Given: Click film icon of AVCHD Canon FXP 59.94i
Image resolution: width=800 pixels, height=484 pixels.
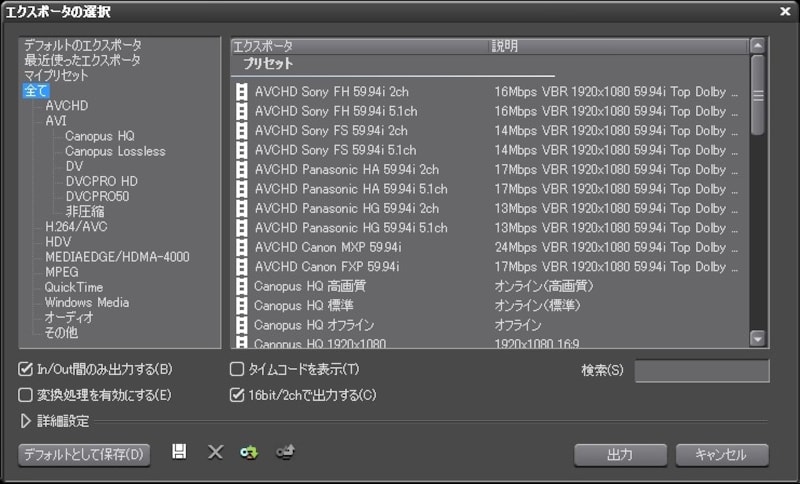Looking at the screenshot, I should click(242, 266).
